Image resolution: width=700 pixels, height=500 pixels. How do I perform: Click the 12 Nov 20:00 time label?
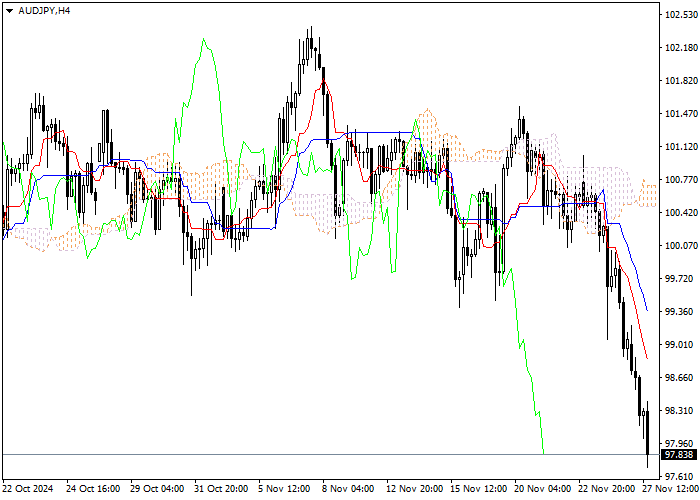[414, 489]
